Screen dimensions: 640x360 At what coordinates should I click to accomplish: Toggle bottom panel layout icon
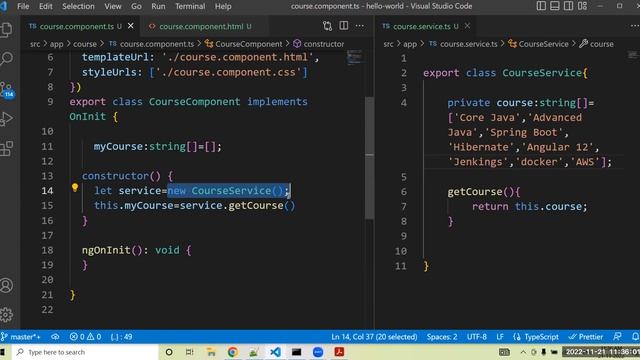tap(555, 6)
